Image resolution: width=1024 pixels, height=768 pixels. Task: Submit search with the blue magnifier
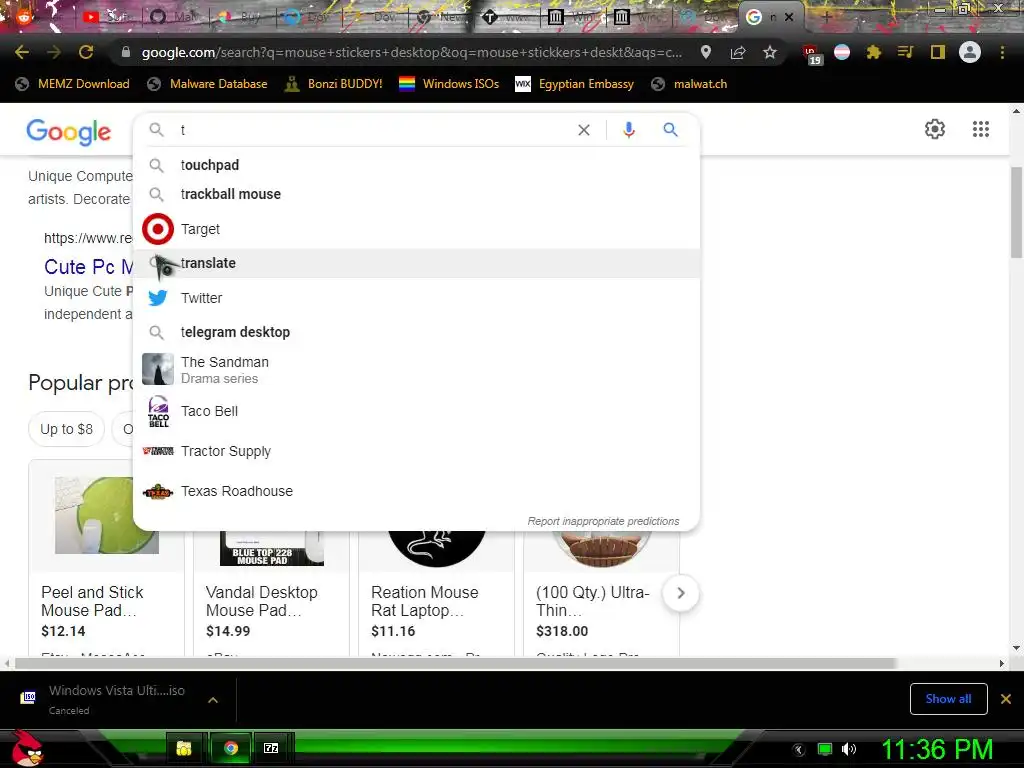[670, 130]
